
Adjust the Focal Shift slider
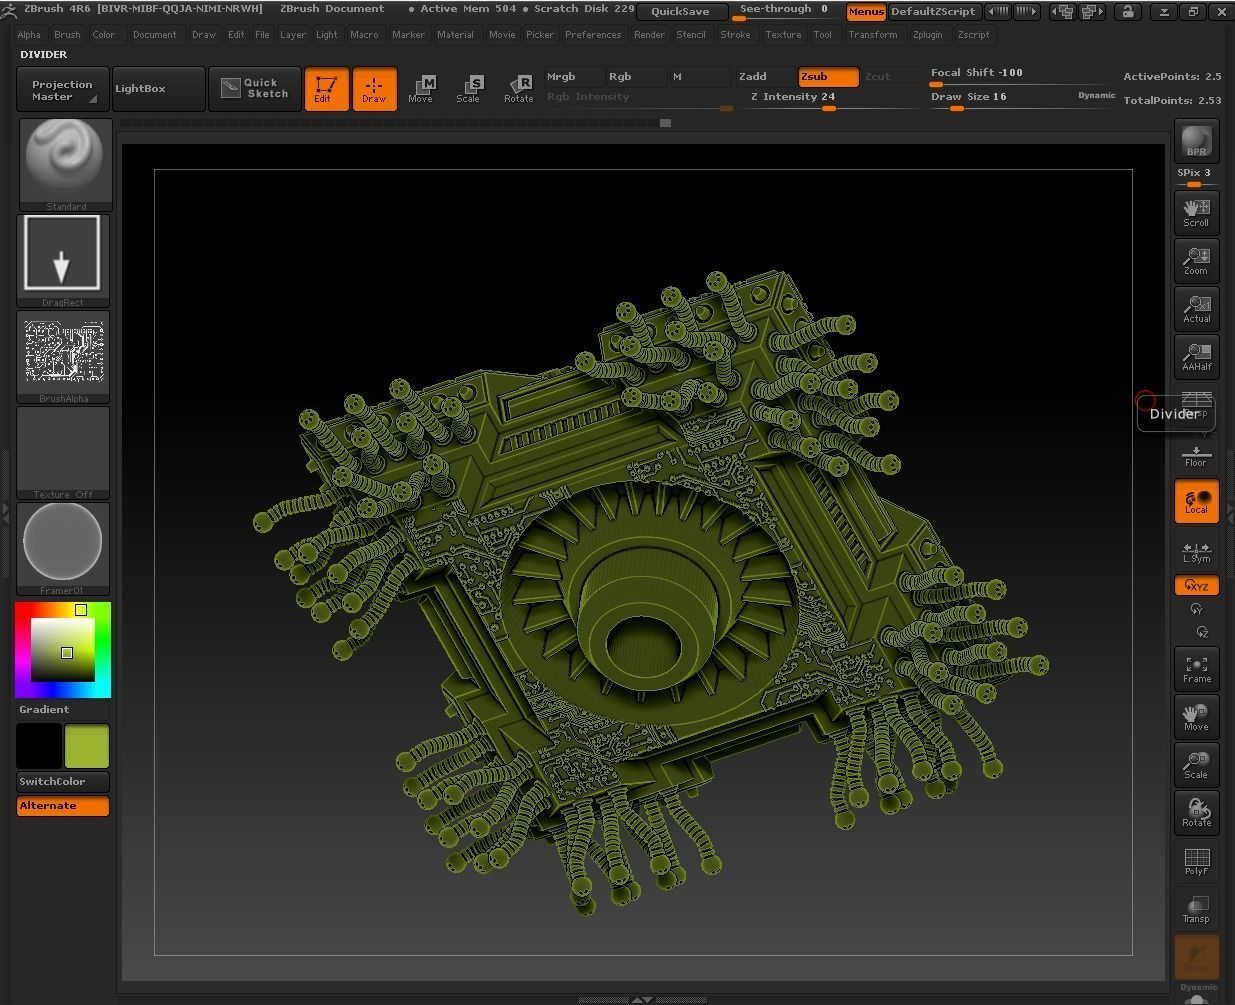pos(1023,75)
